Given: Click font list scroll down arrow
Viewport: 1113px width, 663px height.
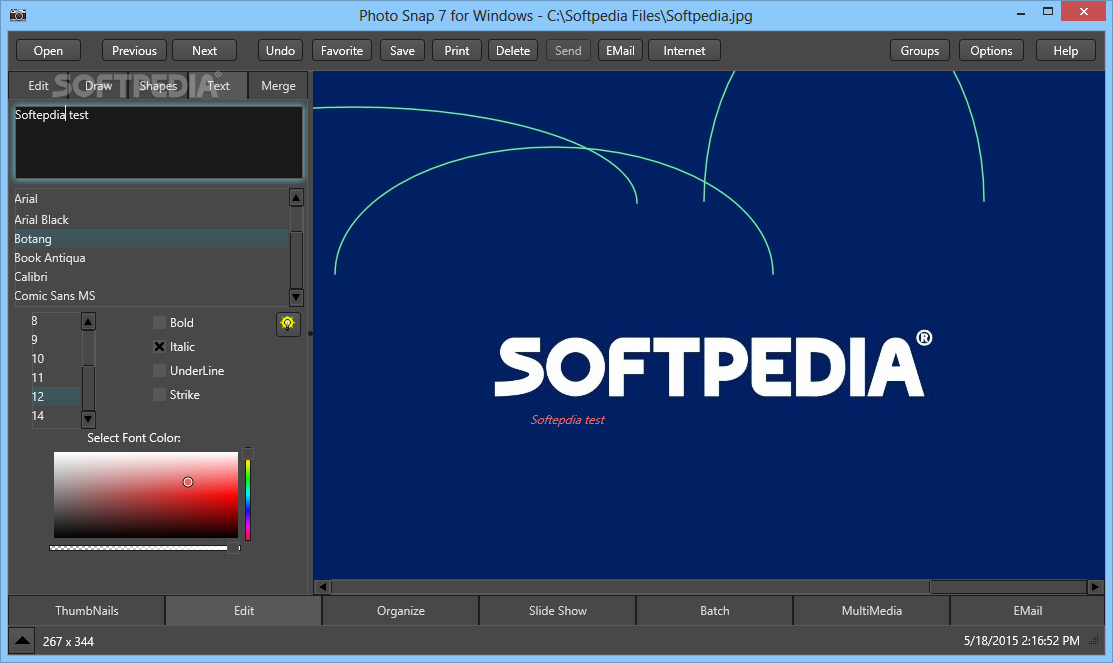Looking at the screenshot, I should [x=297, y=297].
